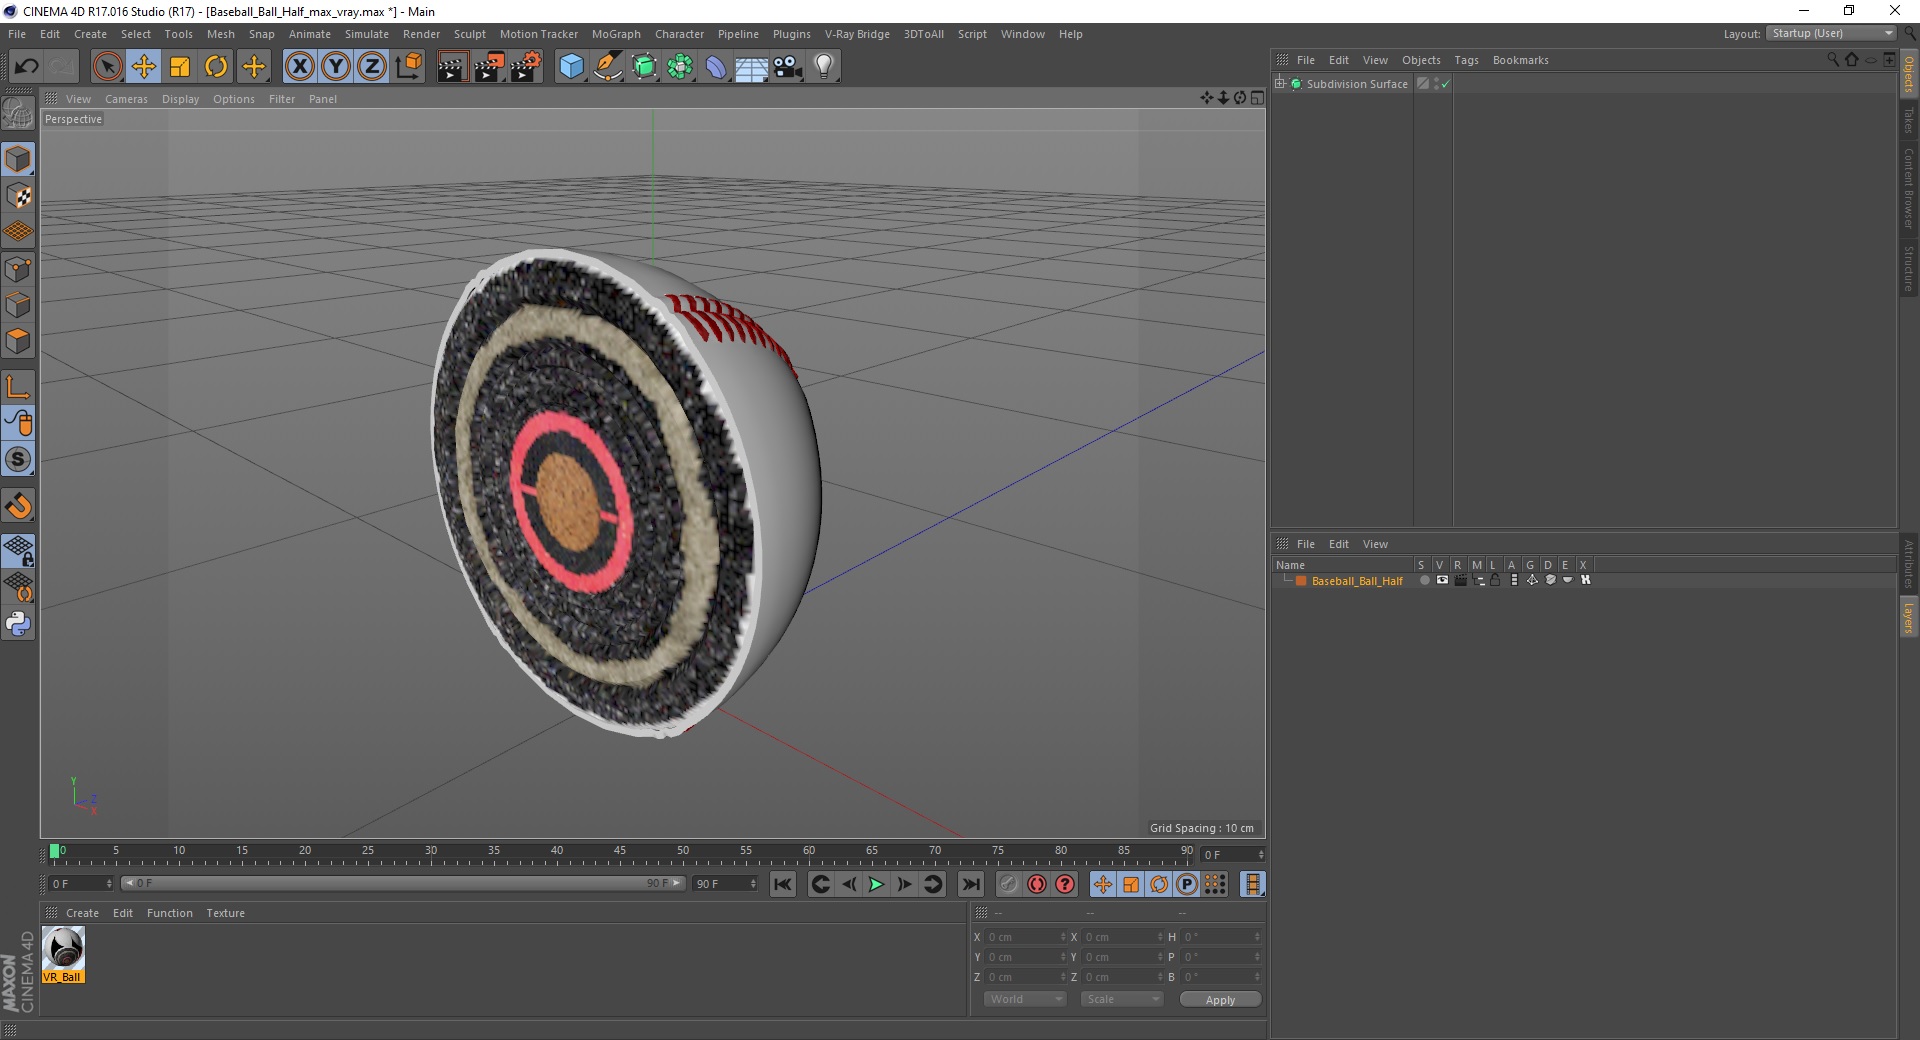Open the Deformer objects icon
This screenshot has height=1040, width=1920.
pos(717,67)
